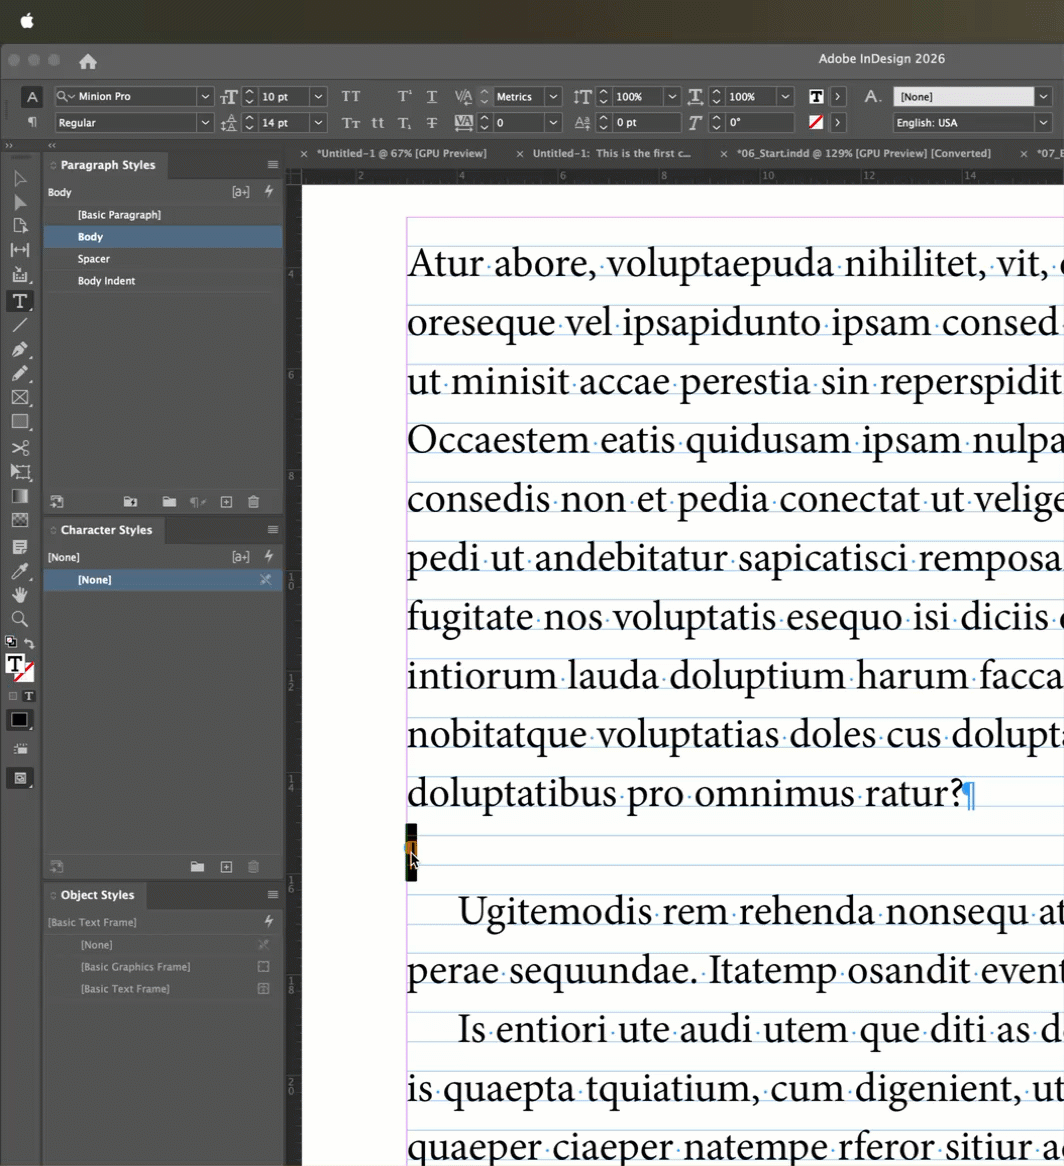Image resolution: width=1064 pixels, height=1166 pixels.
Task: Select the Page tool
Action: [20, 226]
